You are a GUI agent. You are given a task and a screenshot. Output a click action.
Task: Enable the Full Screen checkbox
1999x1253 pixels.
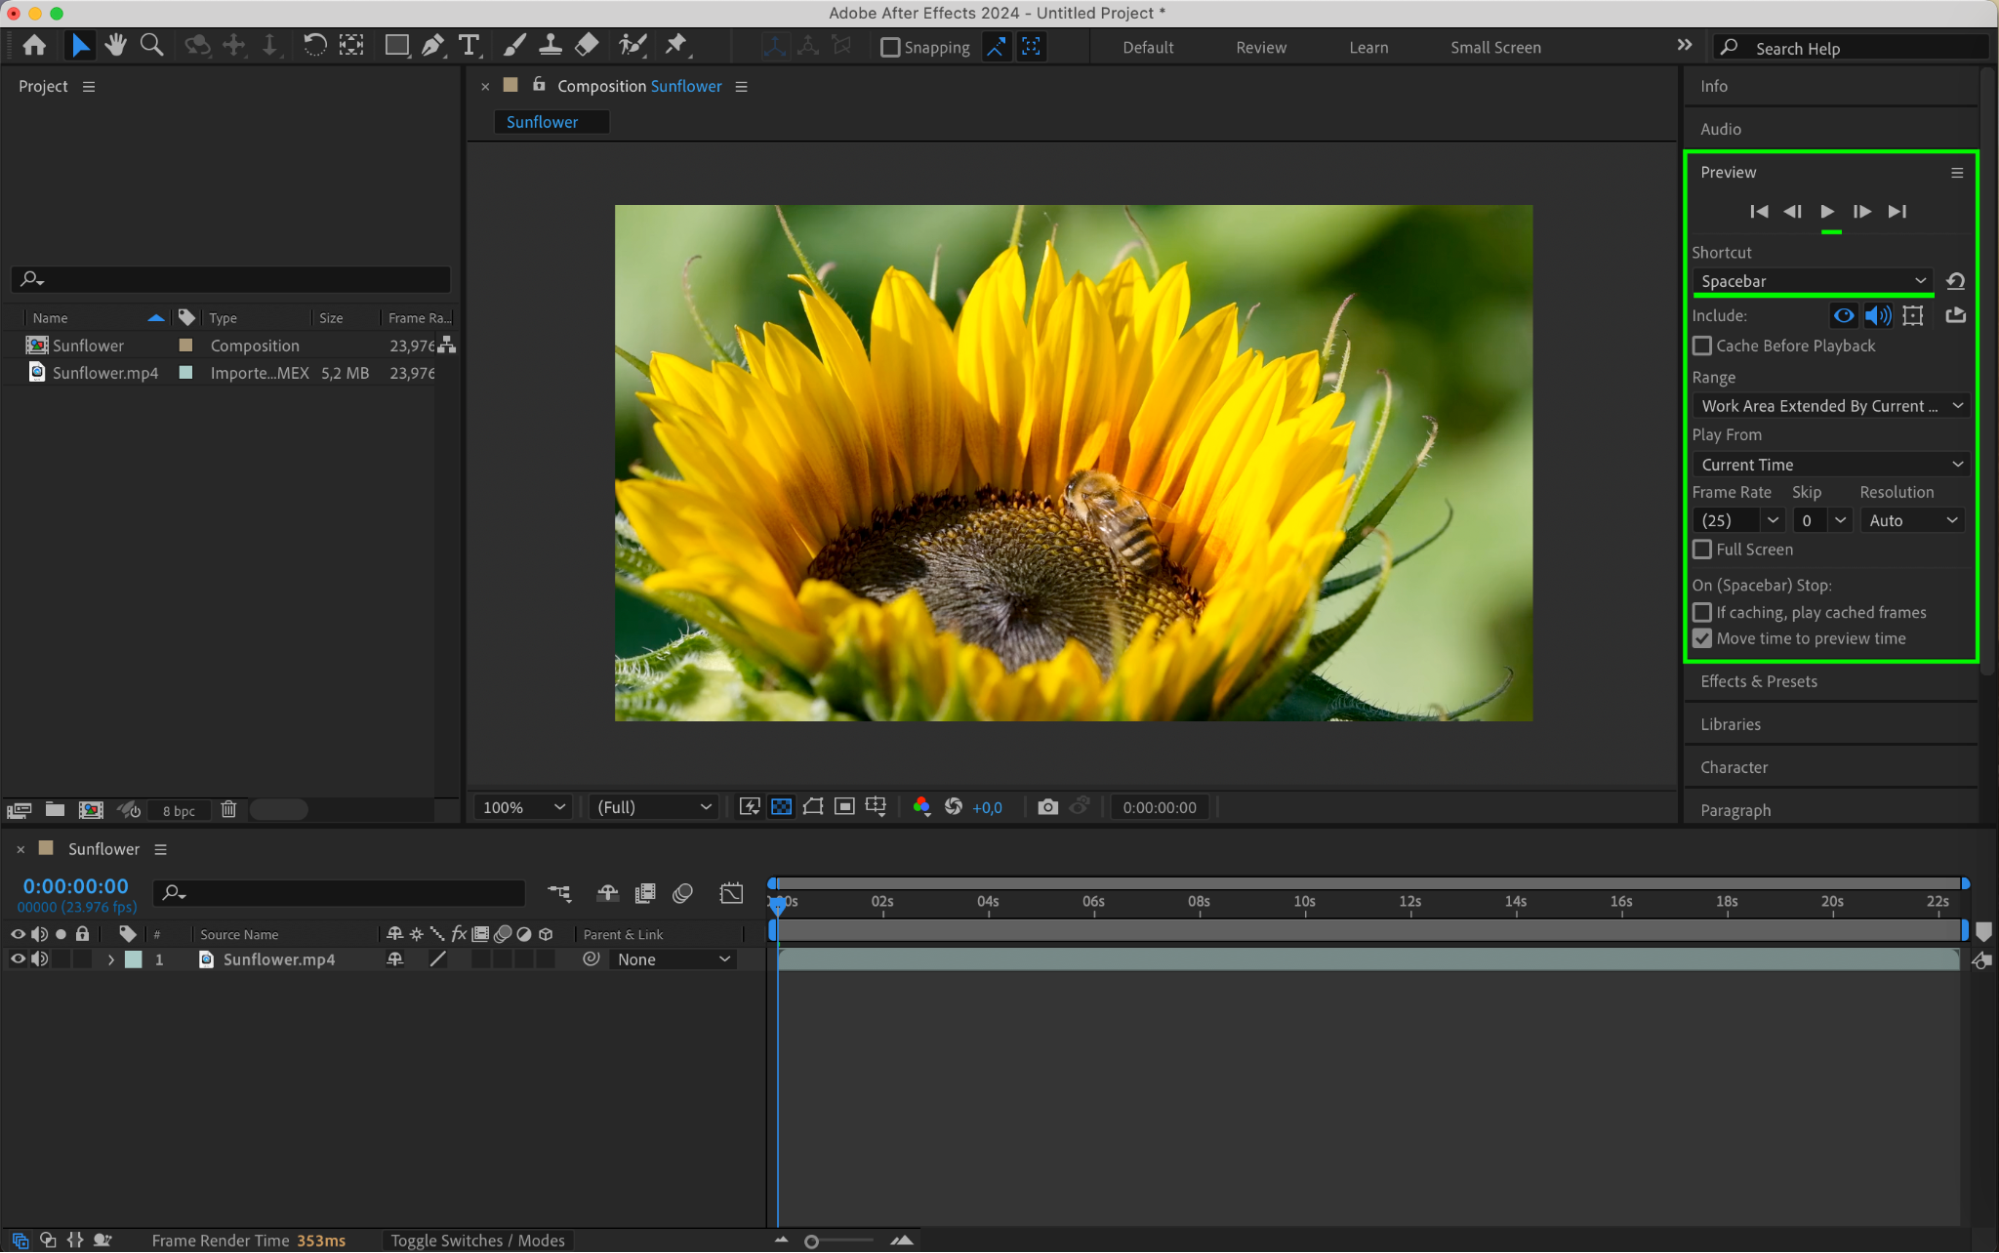pos(1702,549)
